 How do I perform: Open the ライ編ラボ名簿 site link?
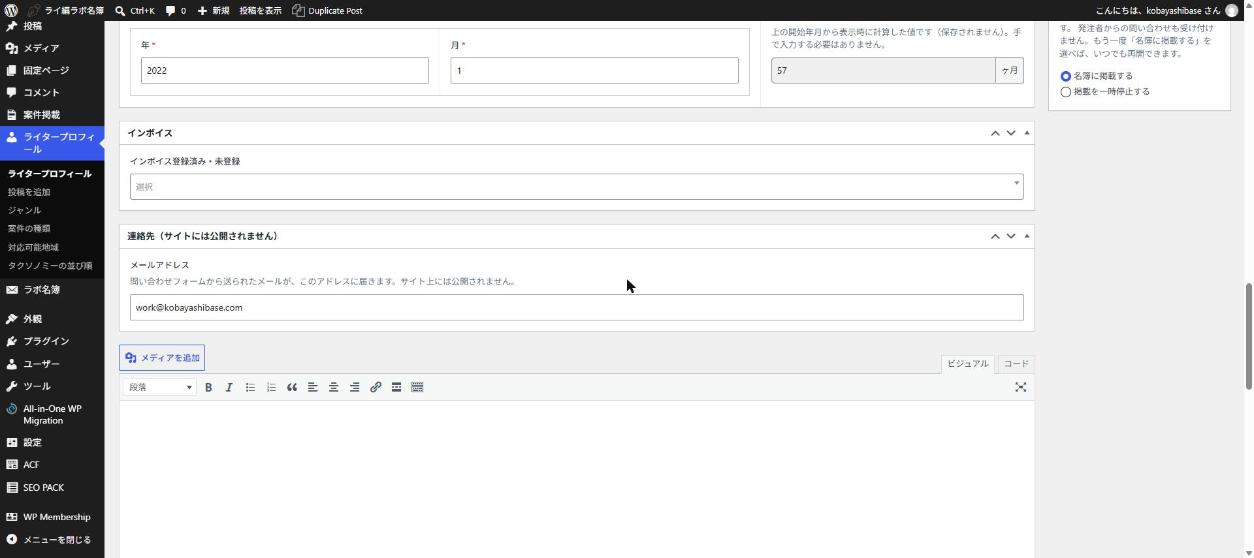click(66, 10)
